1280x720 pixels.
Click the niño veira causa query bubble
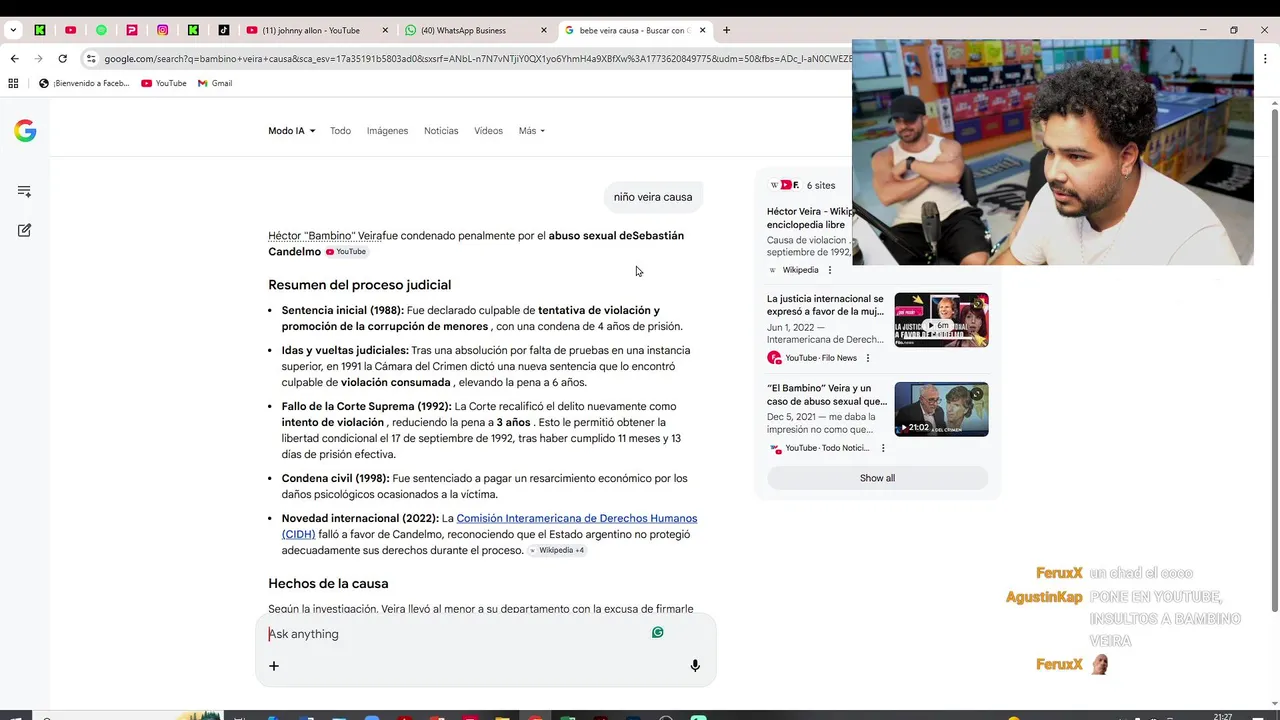[x=653, y=197]
